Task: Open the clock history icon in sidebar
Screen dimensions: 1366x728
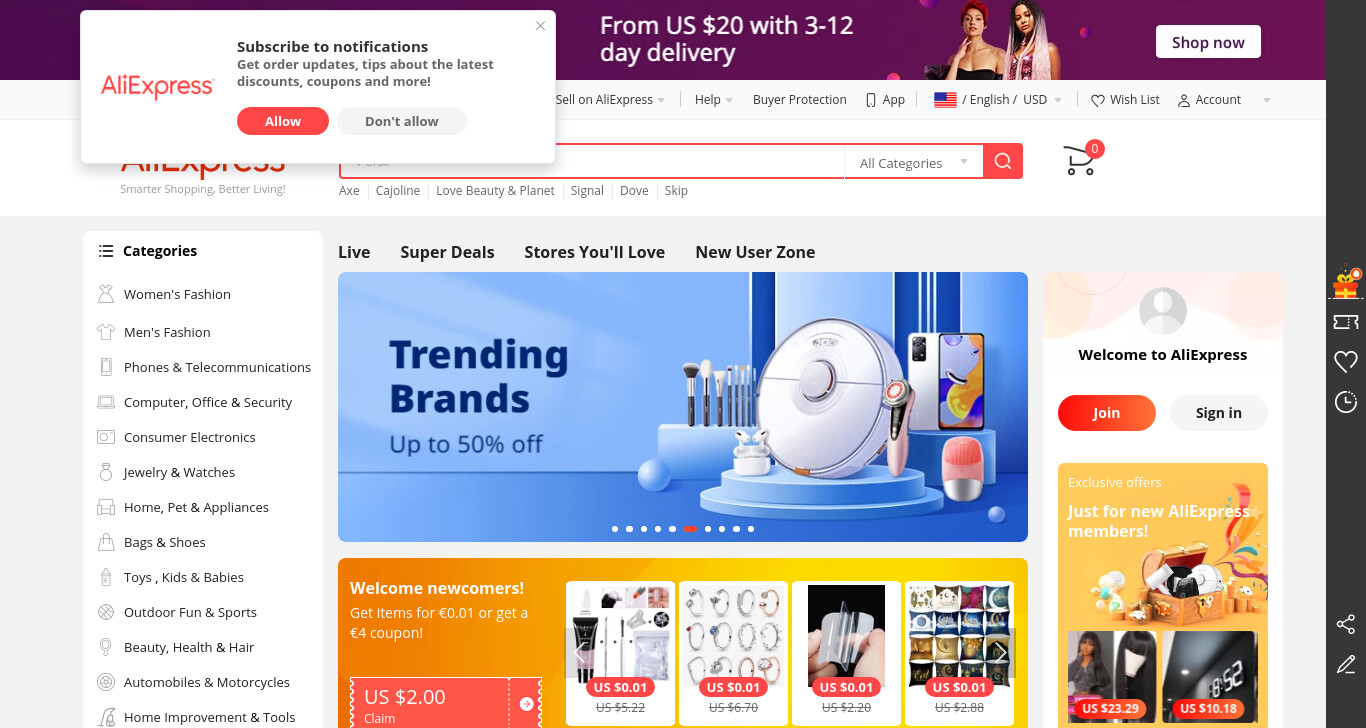Action: [x=1346, y=402]
